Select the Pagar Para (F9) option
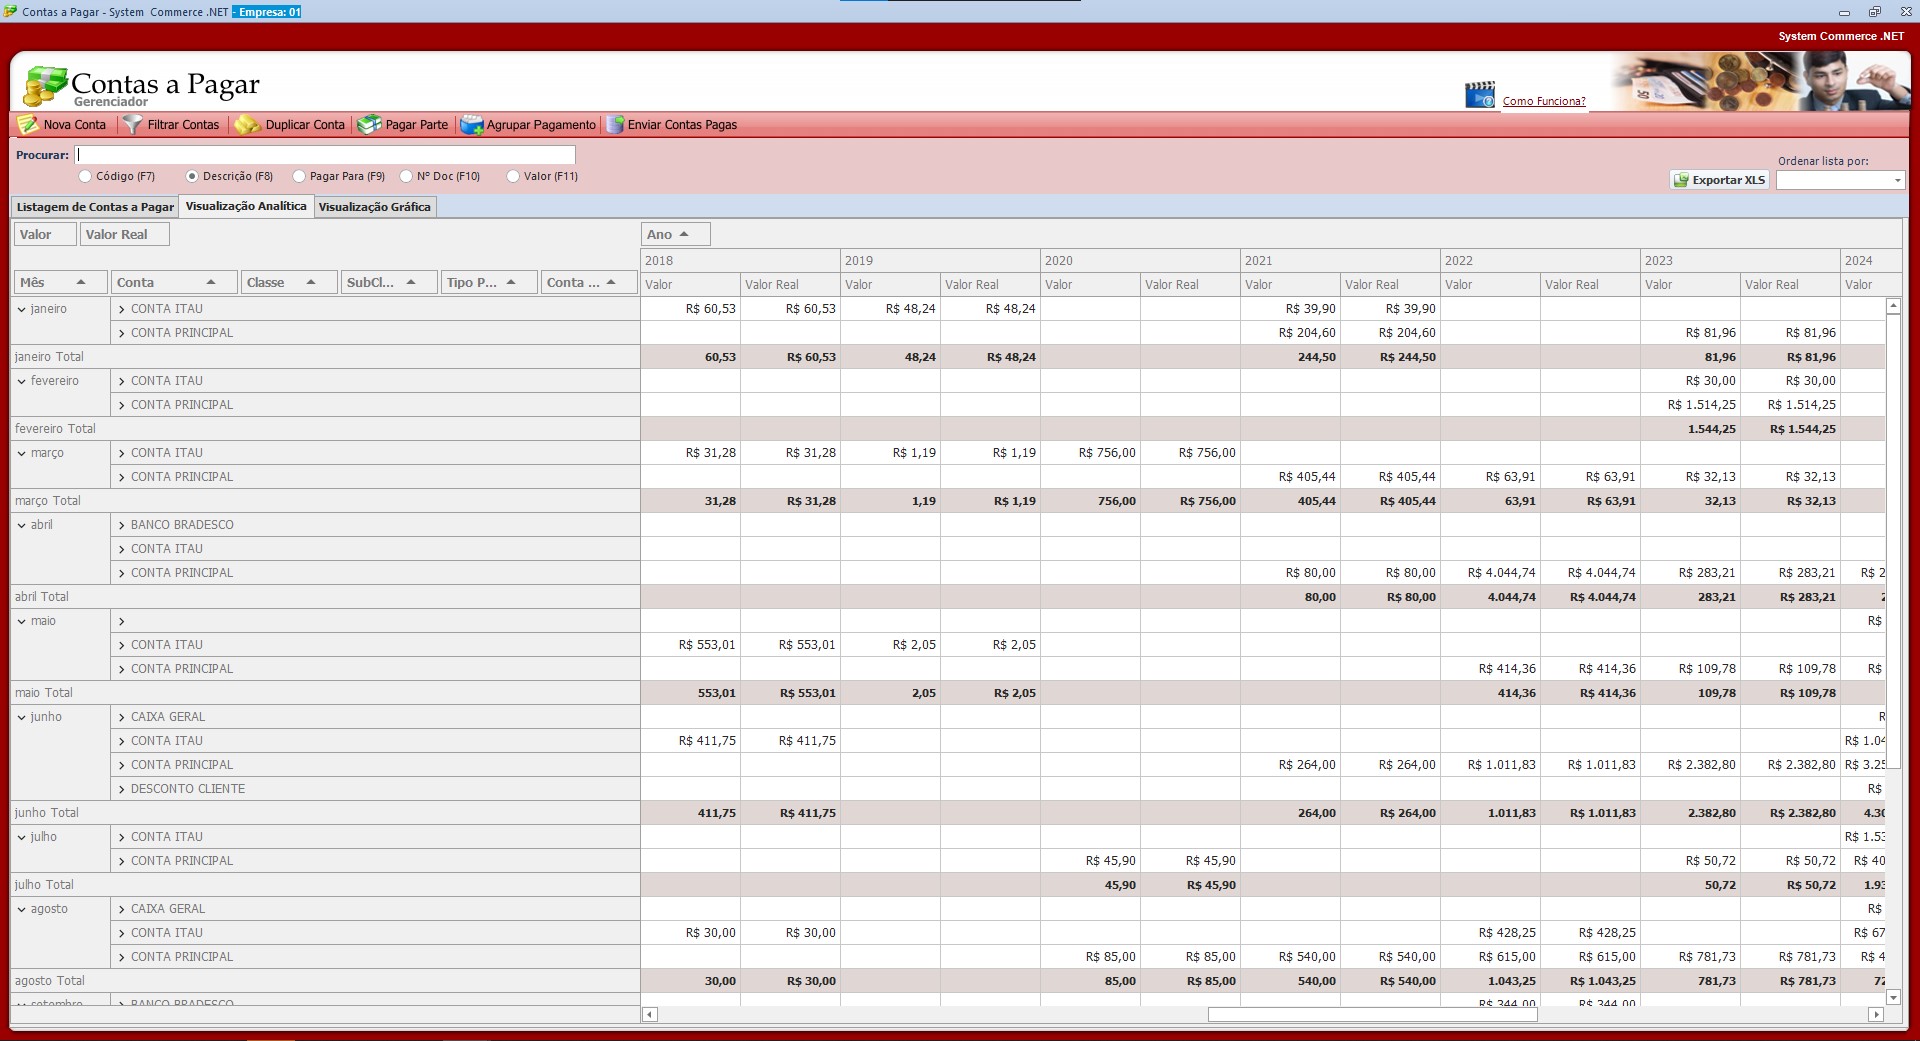Viewport: 1920px width, 1041px height. [299, 176]
